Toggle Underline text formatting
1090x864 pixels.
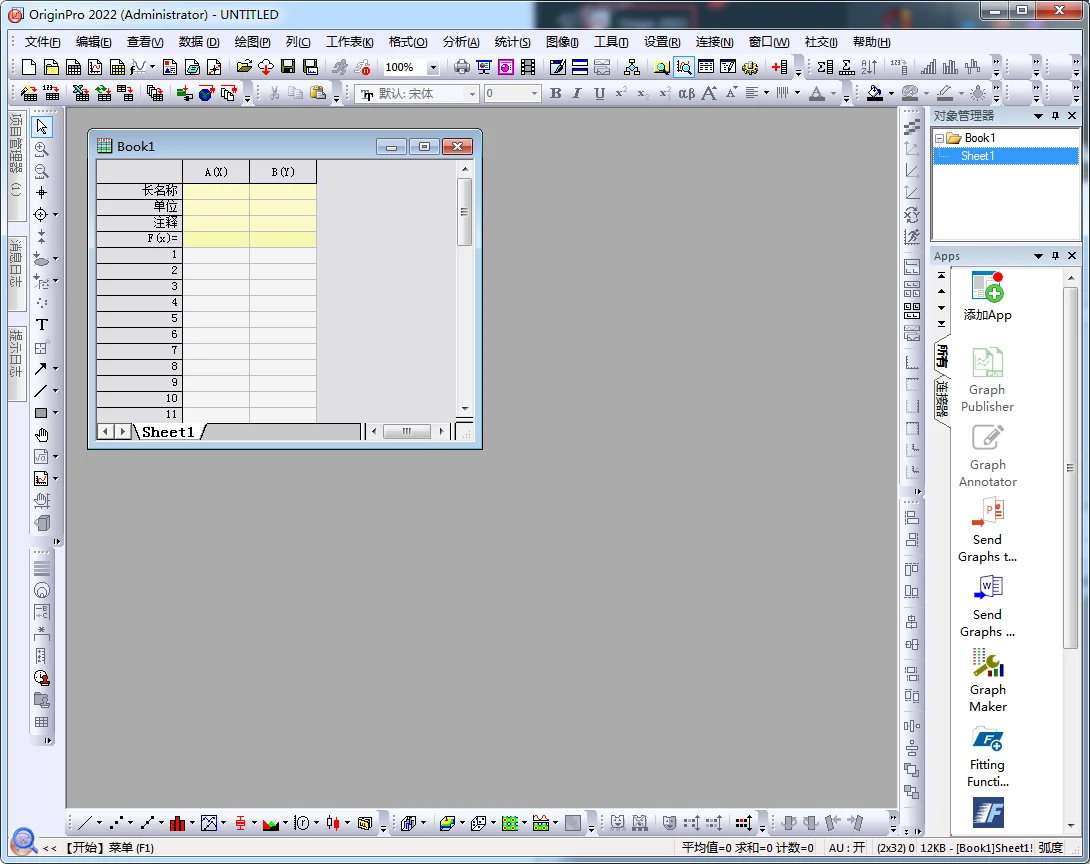coord(599,94)
